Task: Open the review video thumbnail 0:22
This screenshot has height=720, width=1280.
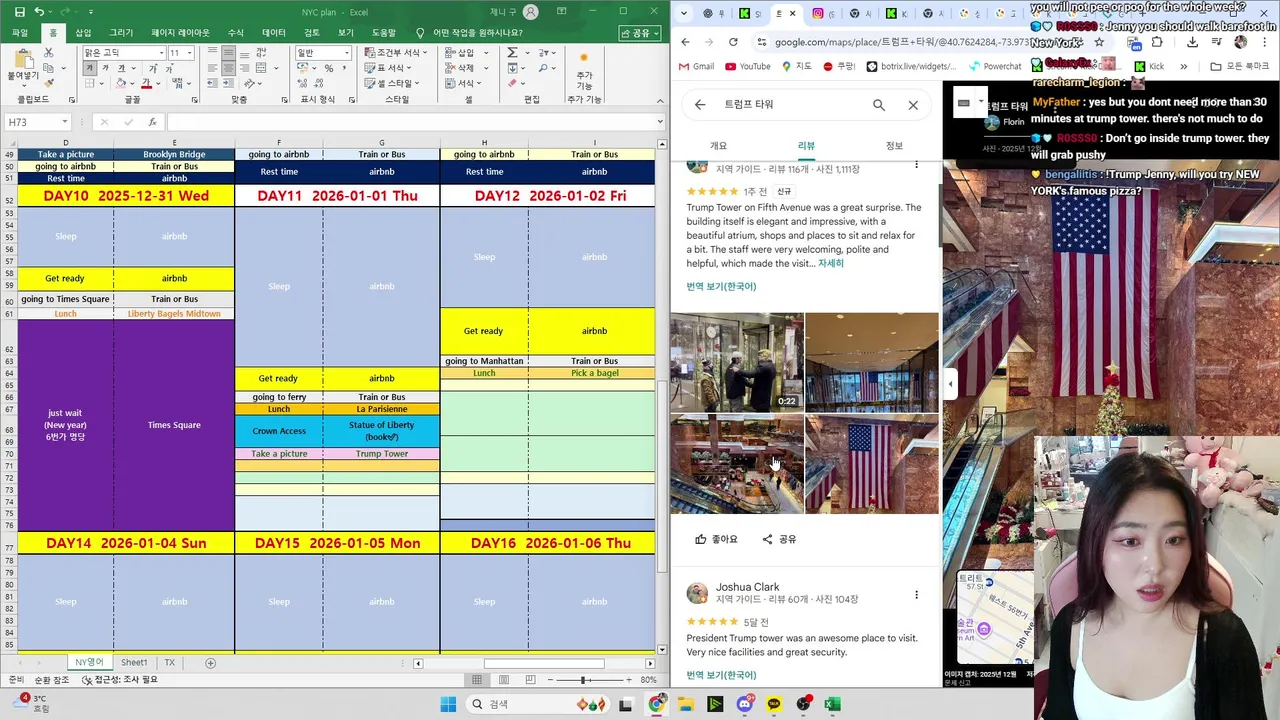Action: coord(737,362)
